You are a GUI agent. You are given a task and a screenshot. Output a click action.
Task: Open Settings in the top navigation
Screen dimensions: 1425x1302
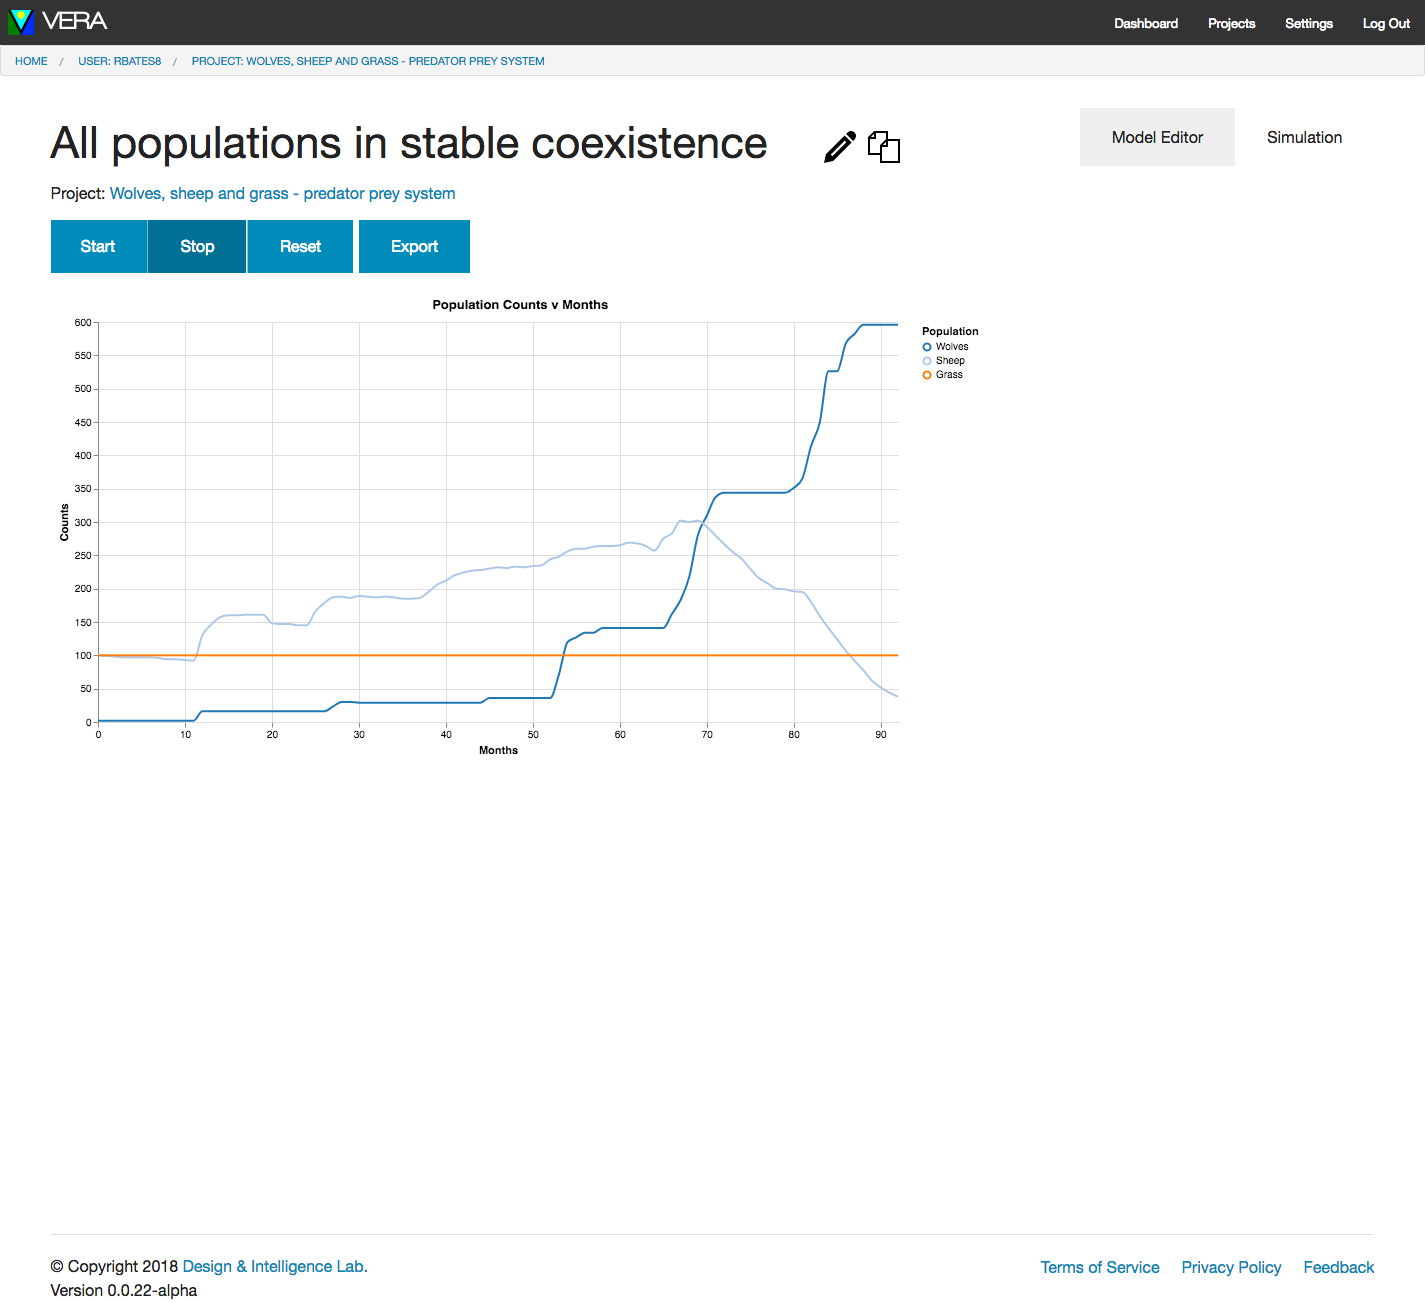point(1308,23)
